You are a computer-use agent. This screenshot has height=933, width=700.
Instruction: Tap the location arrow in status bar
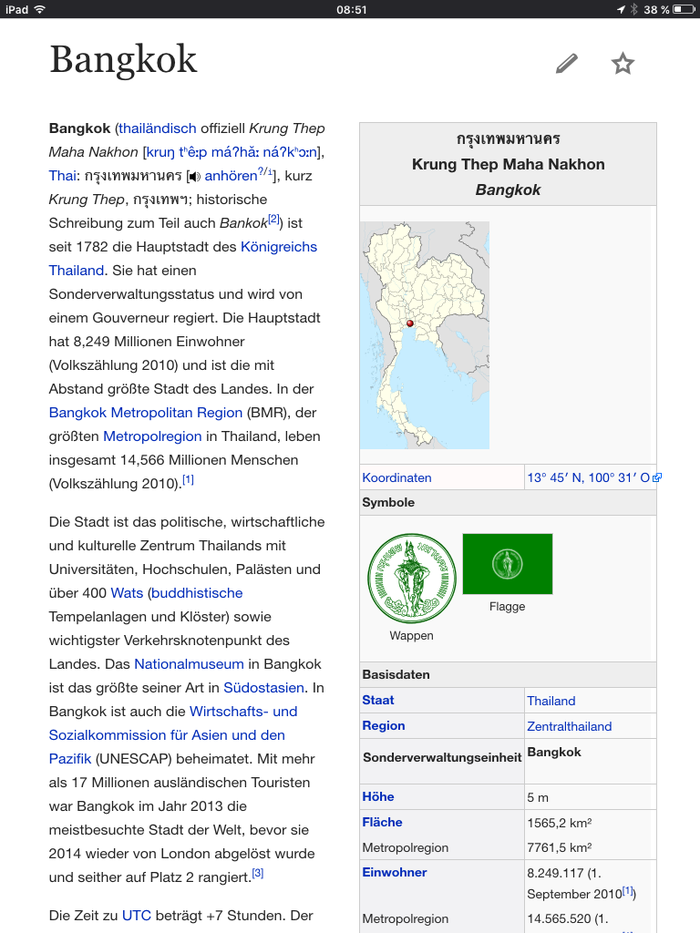[x=621, y=9]
